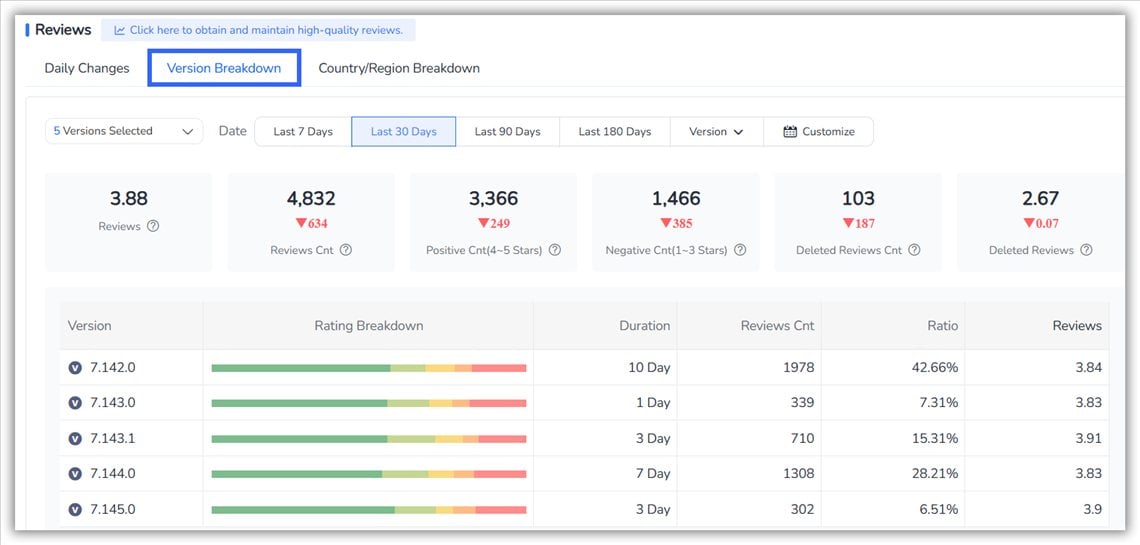Click the 2.67 deleted reviews rating
This screenshot has height=545, width=1140.
click(1040, 198)
